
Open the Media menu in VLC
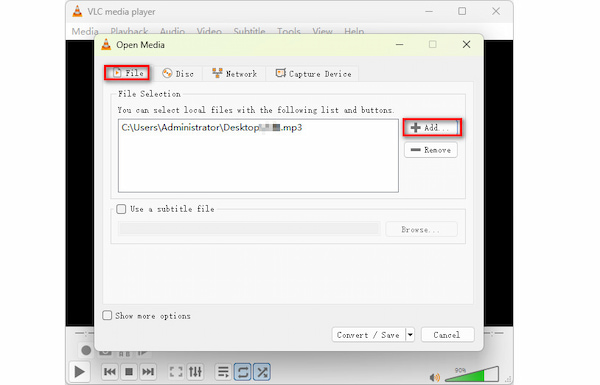(85, 31)
